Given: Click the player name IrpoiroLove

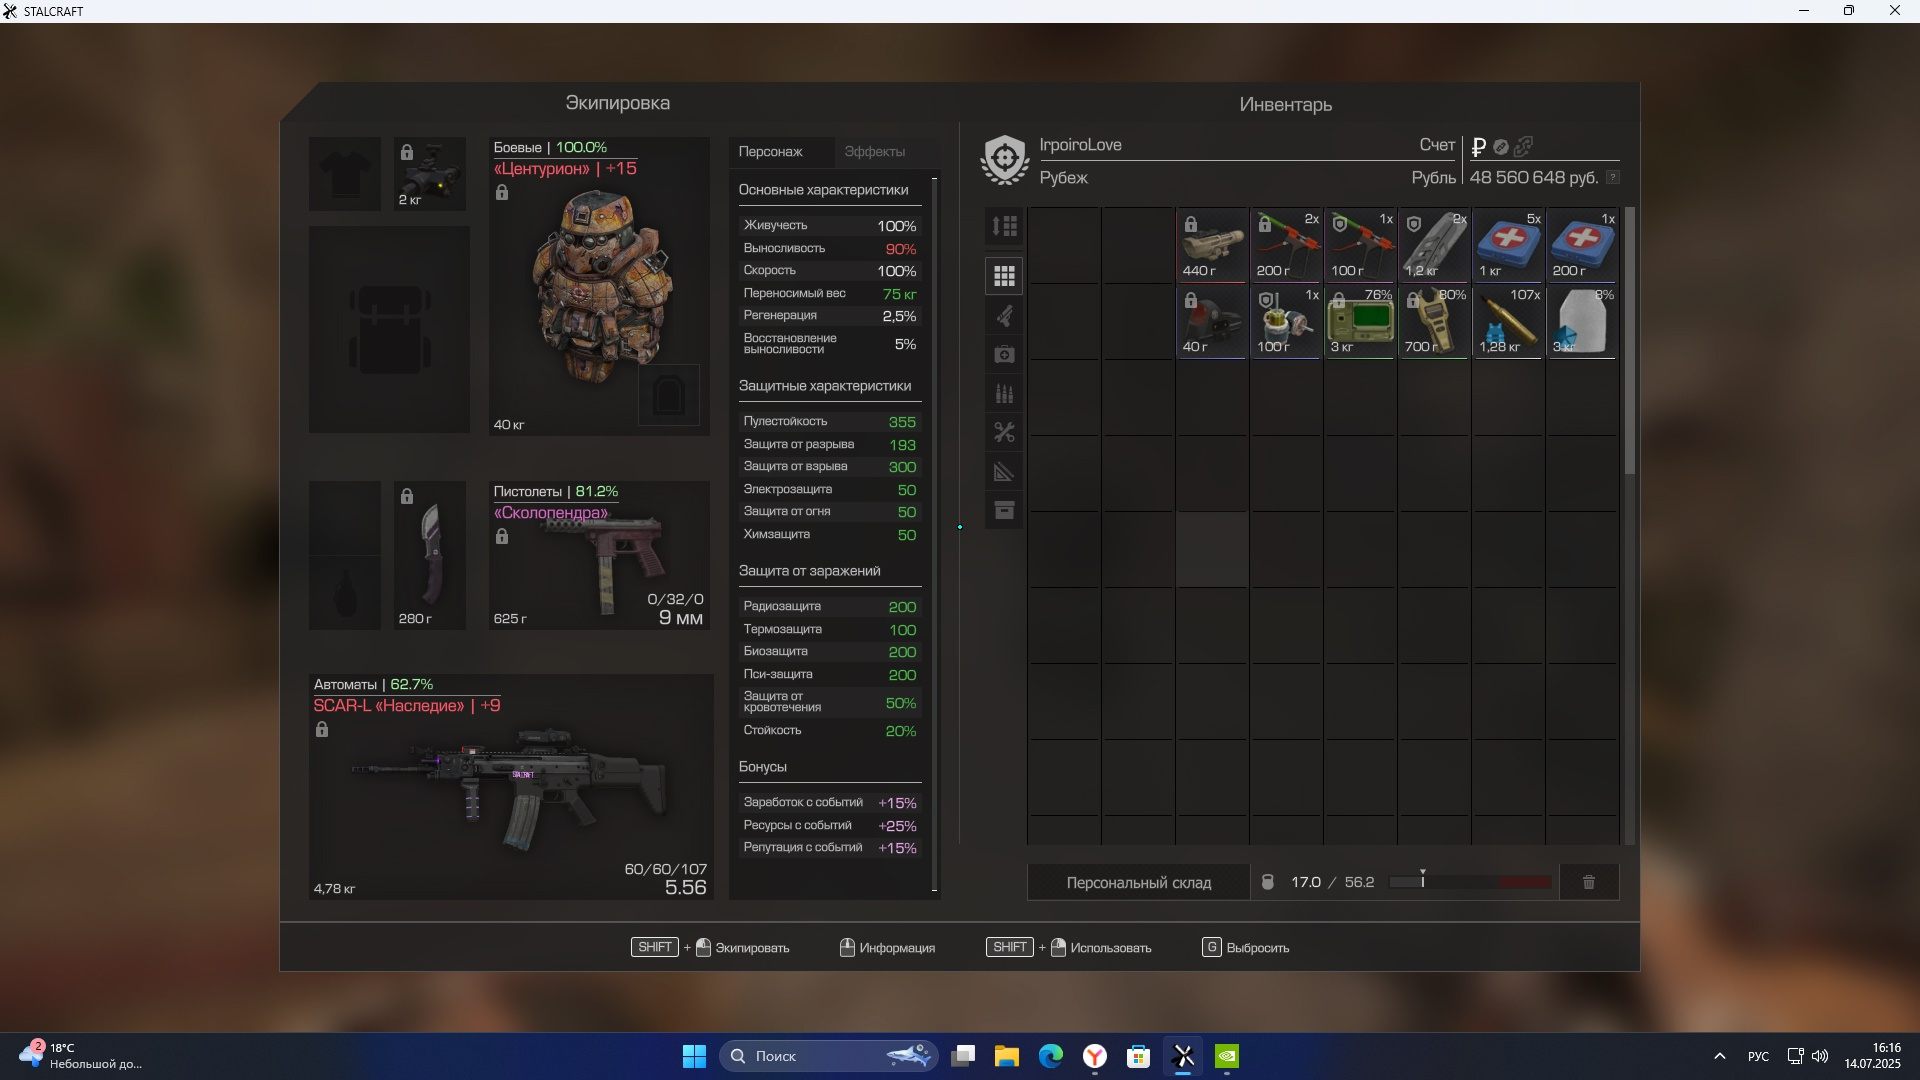Looking at the screenshot, I should [1080, 145].
